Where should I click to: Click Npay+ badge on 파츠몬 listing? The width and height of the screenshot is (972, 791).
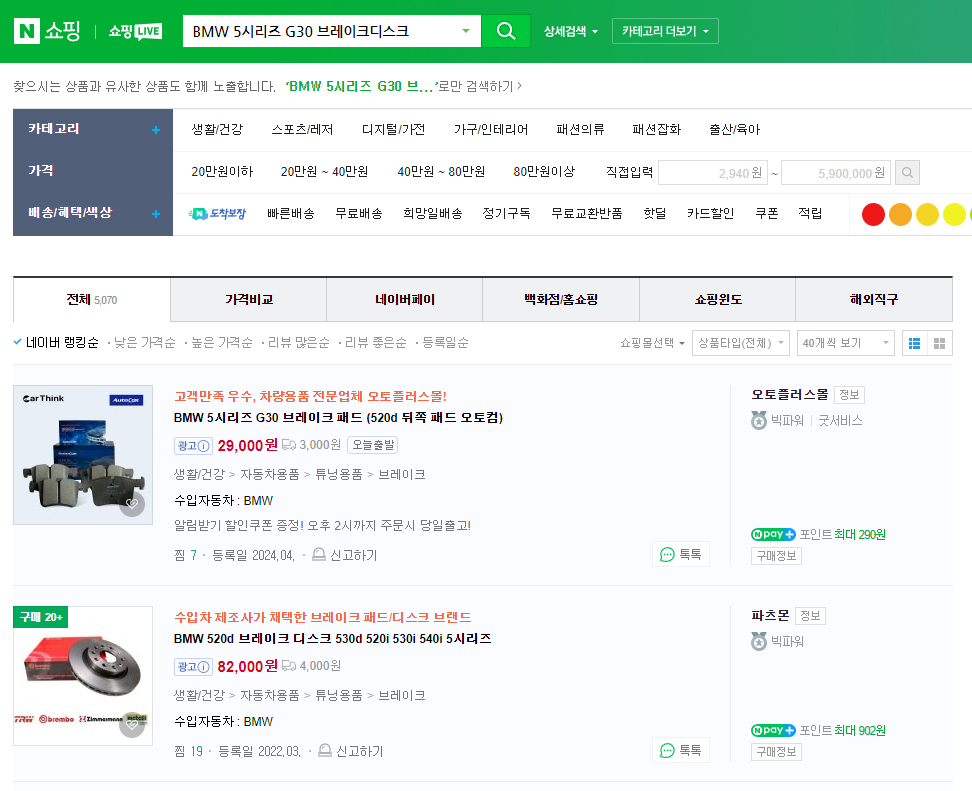(773, 730)
